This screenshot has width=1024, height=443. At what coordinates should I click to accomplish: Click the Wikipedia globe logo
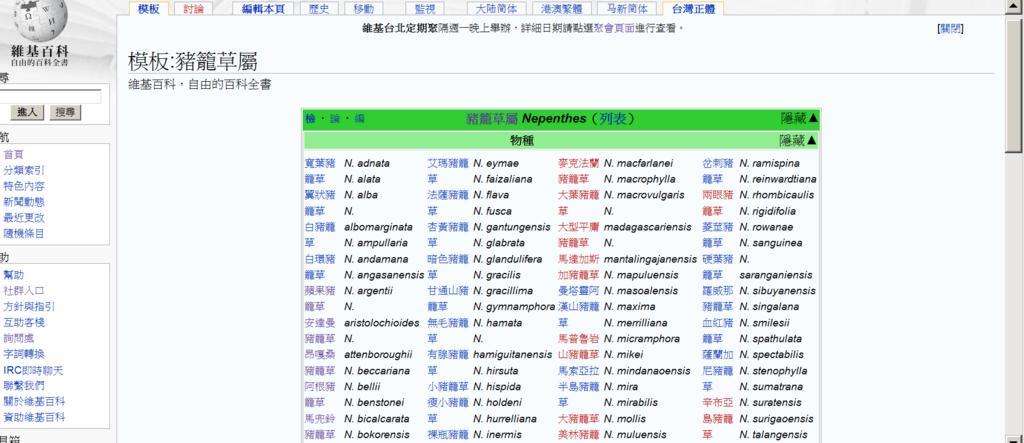pos(40,20)
